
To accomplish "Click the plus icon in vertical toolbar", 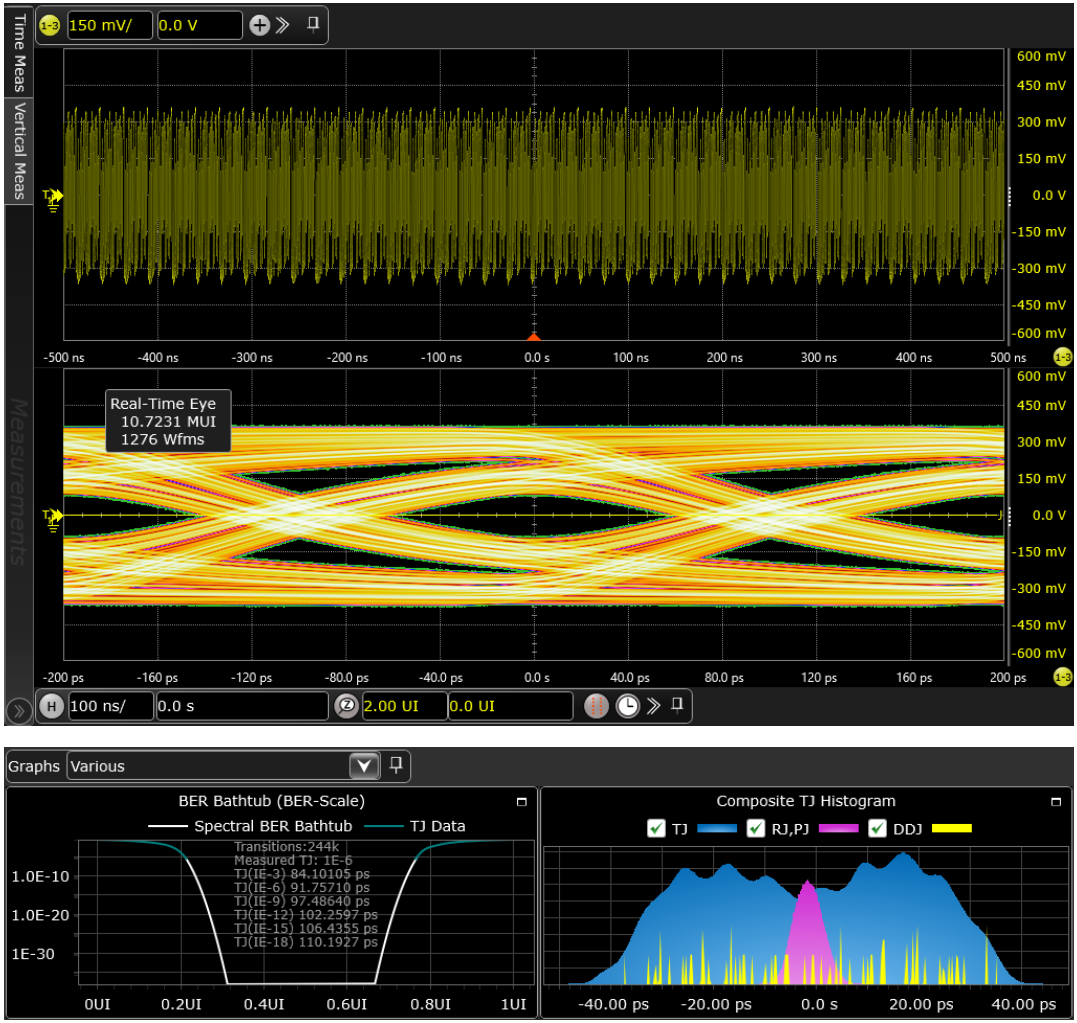I will click(x=259, y=25).
